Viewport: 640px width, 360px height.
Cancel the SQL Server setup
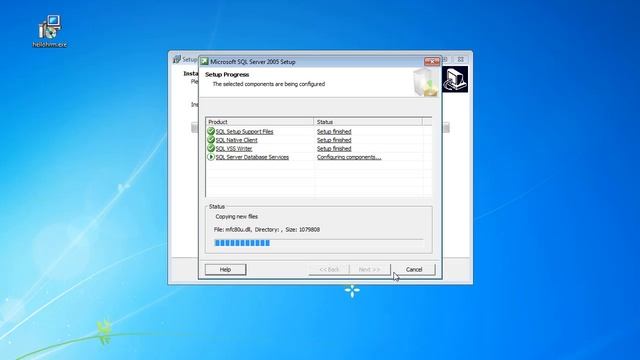414,269
